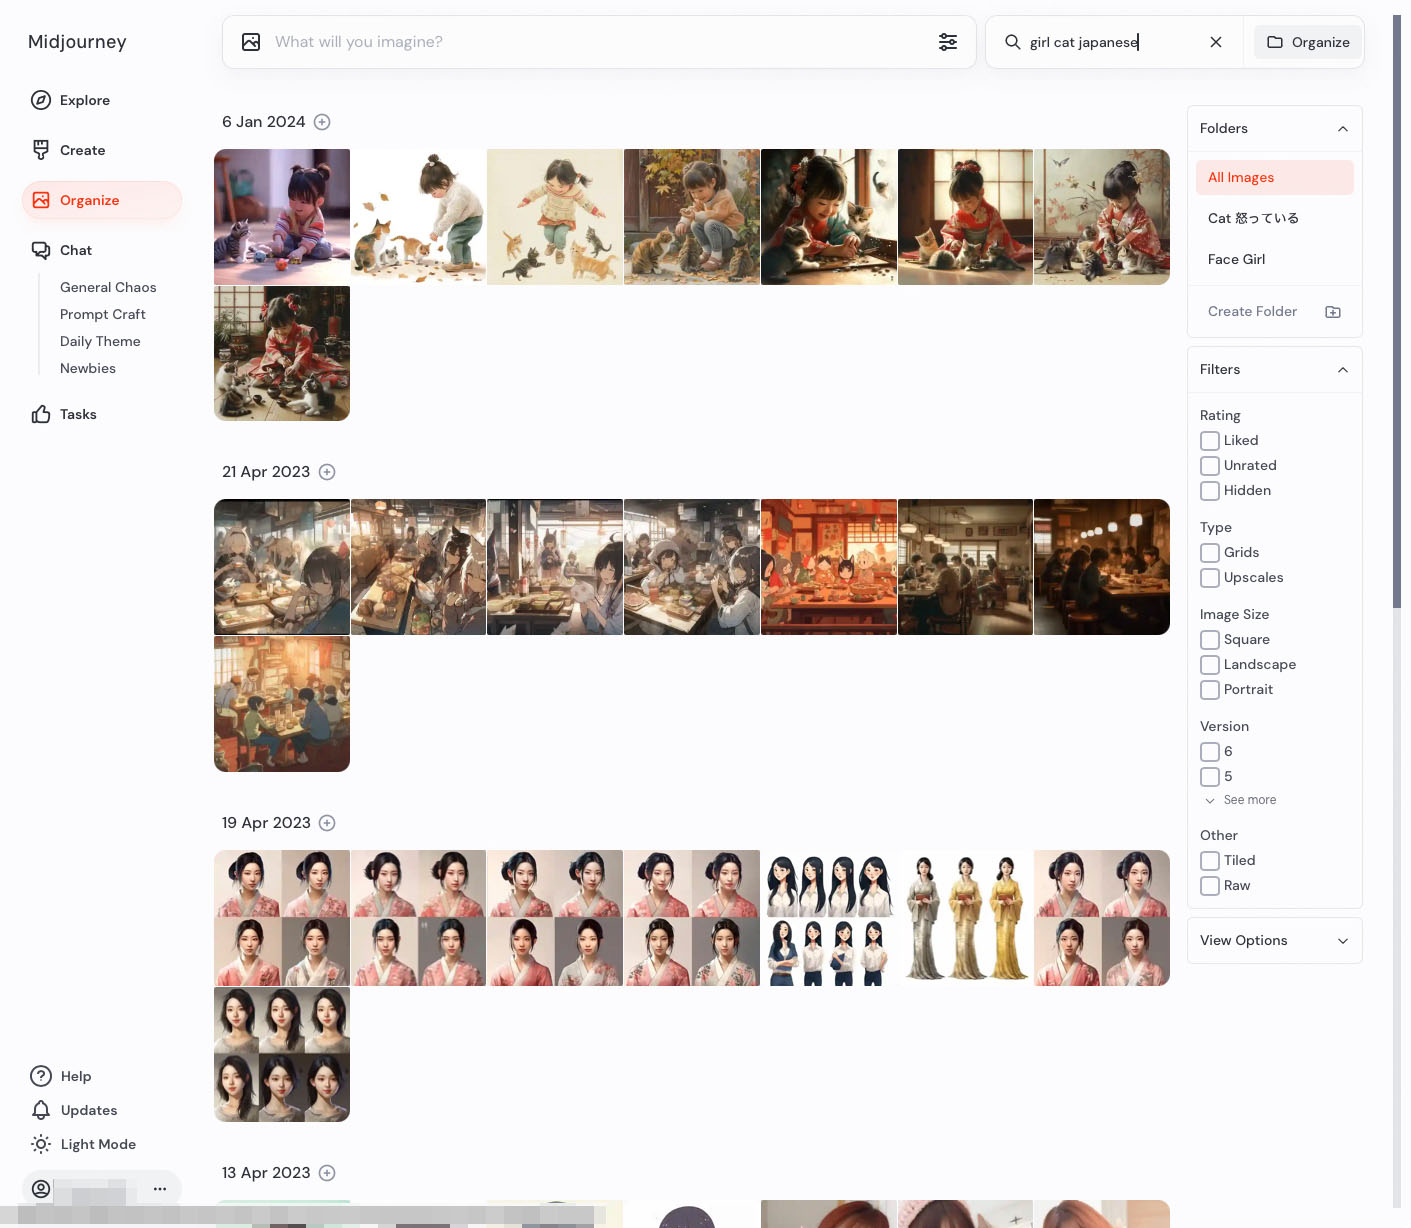Open first image under 6 Jan 2024

(x=282, y=217)
